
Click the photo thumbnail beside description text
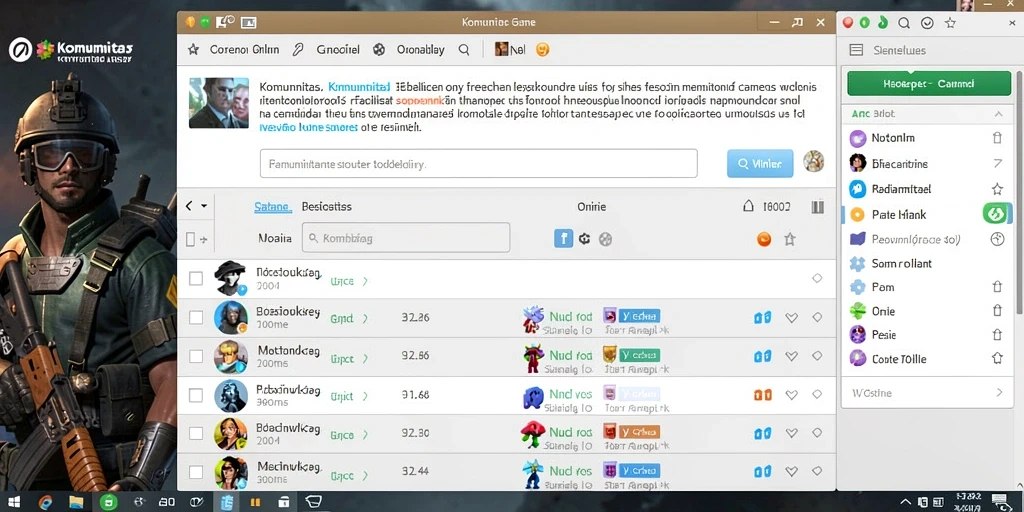(x=219, y=103)
